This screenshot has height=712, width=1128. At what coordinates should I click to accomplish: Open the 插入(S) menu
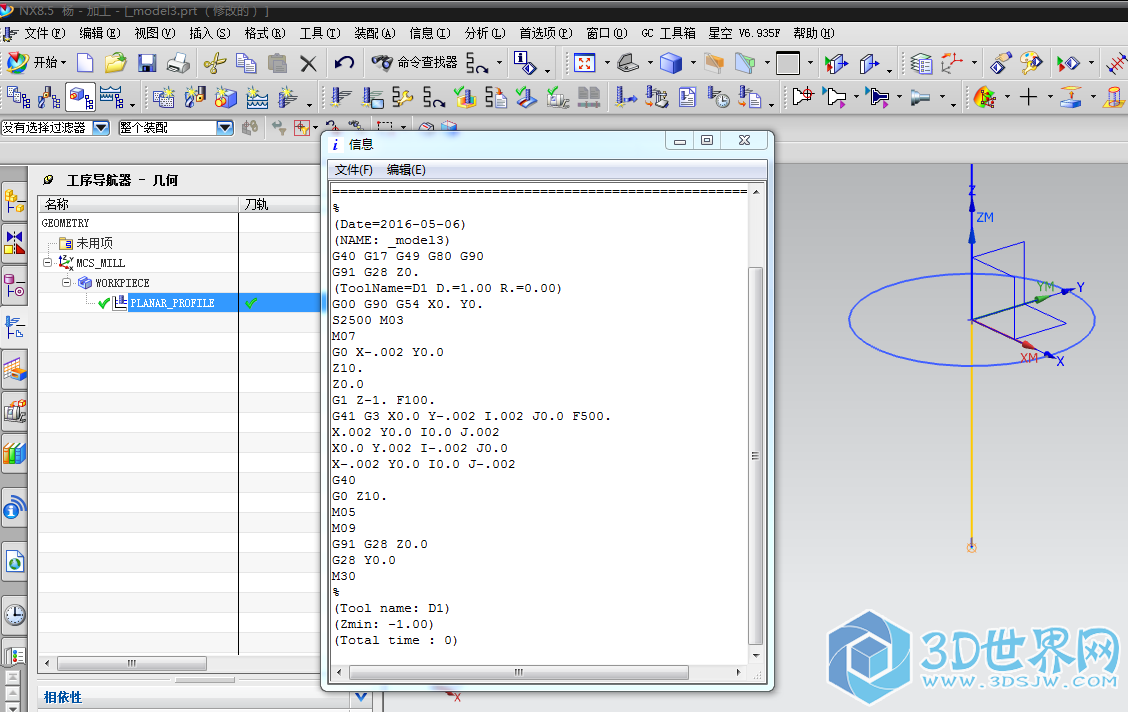coord(210,33)
